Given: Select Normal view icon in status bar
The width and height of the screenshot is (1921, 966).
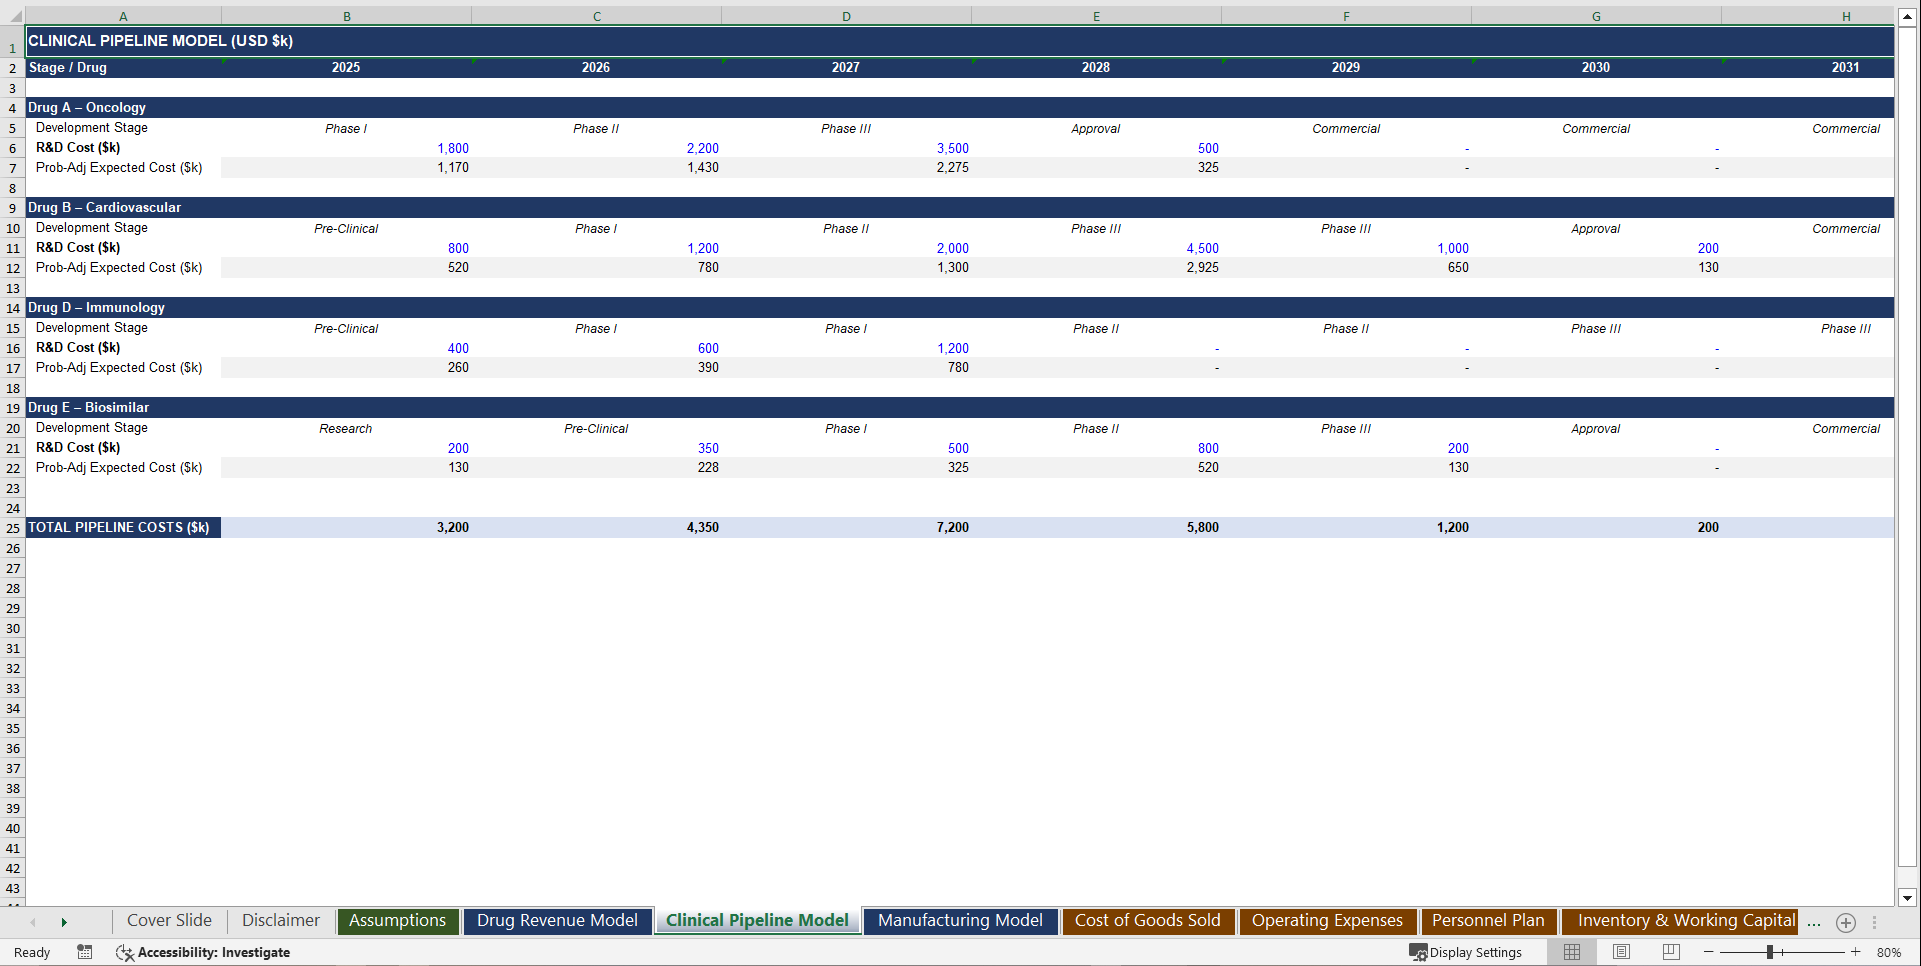Looking at the screenshot, I should [x=1571, y=952].
